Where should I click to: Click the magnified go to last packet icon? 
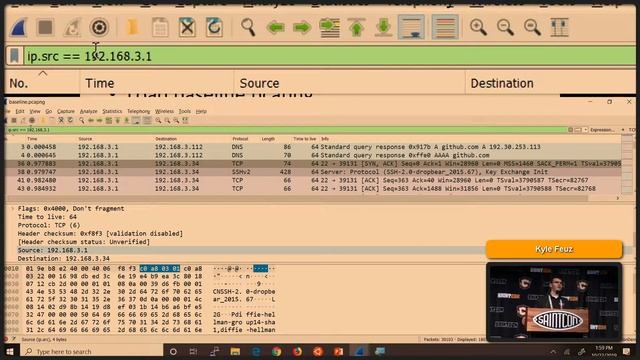coord(383,27)
